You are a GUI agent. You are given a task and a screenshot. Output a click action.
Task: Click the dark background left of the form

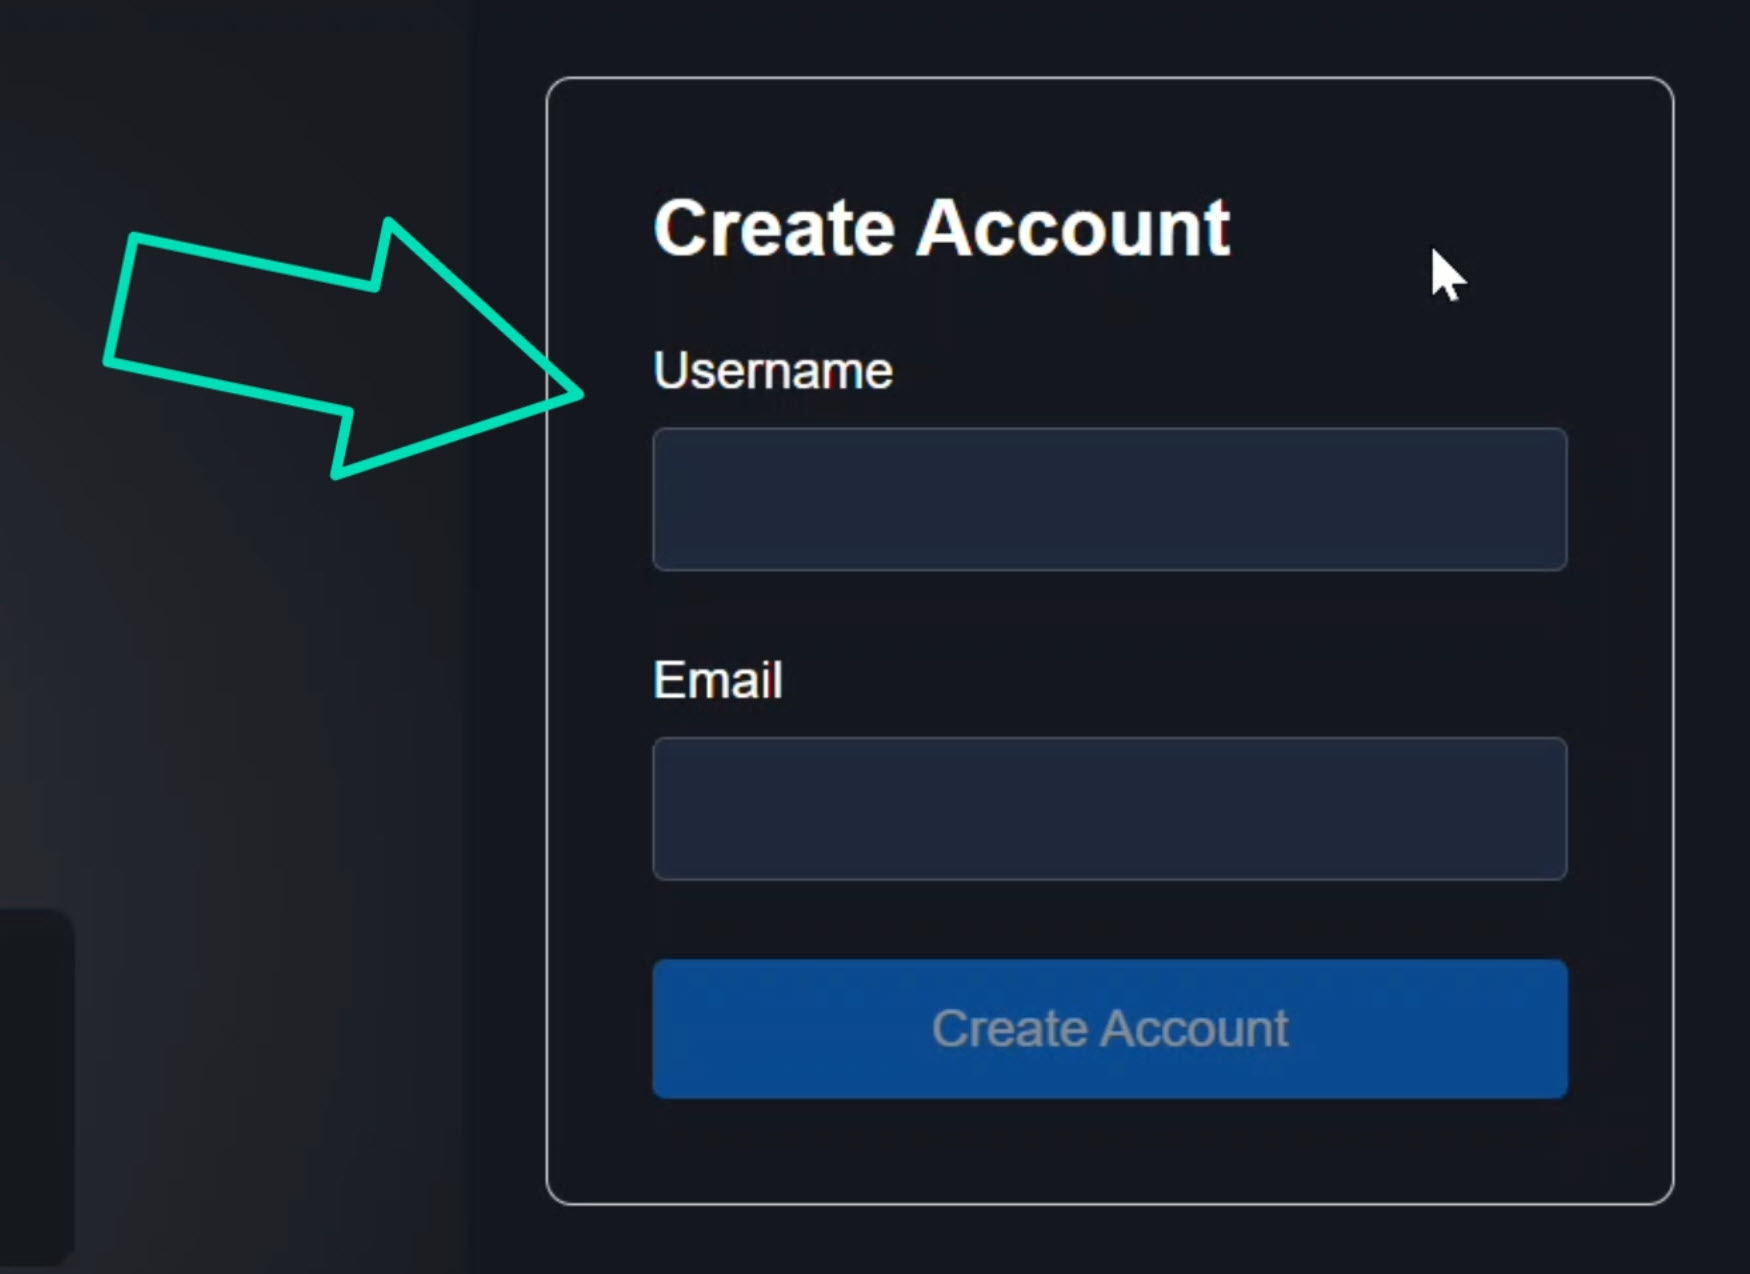(x=250, y=700)
